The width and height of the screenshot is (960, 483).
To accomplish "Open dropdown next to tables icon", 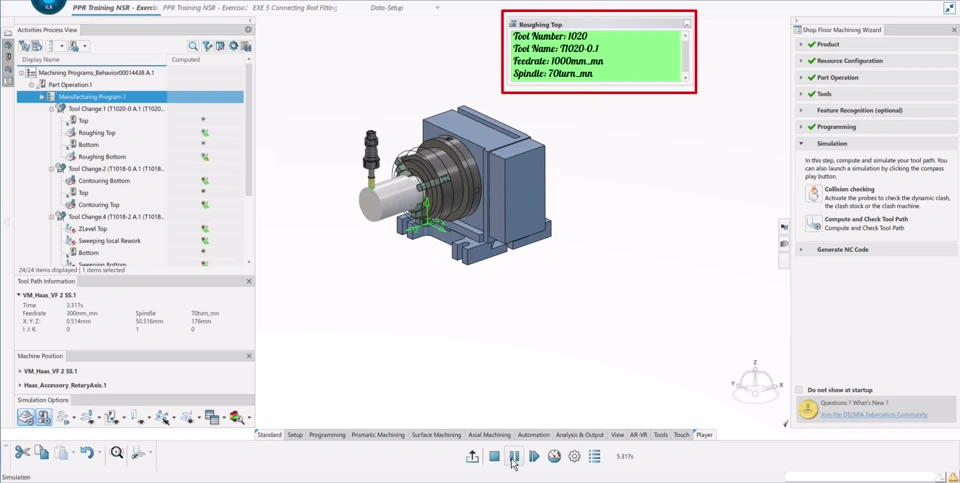I will pyautogui.click(x=224, y=418).
